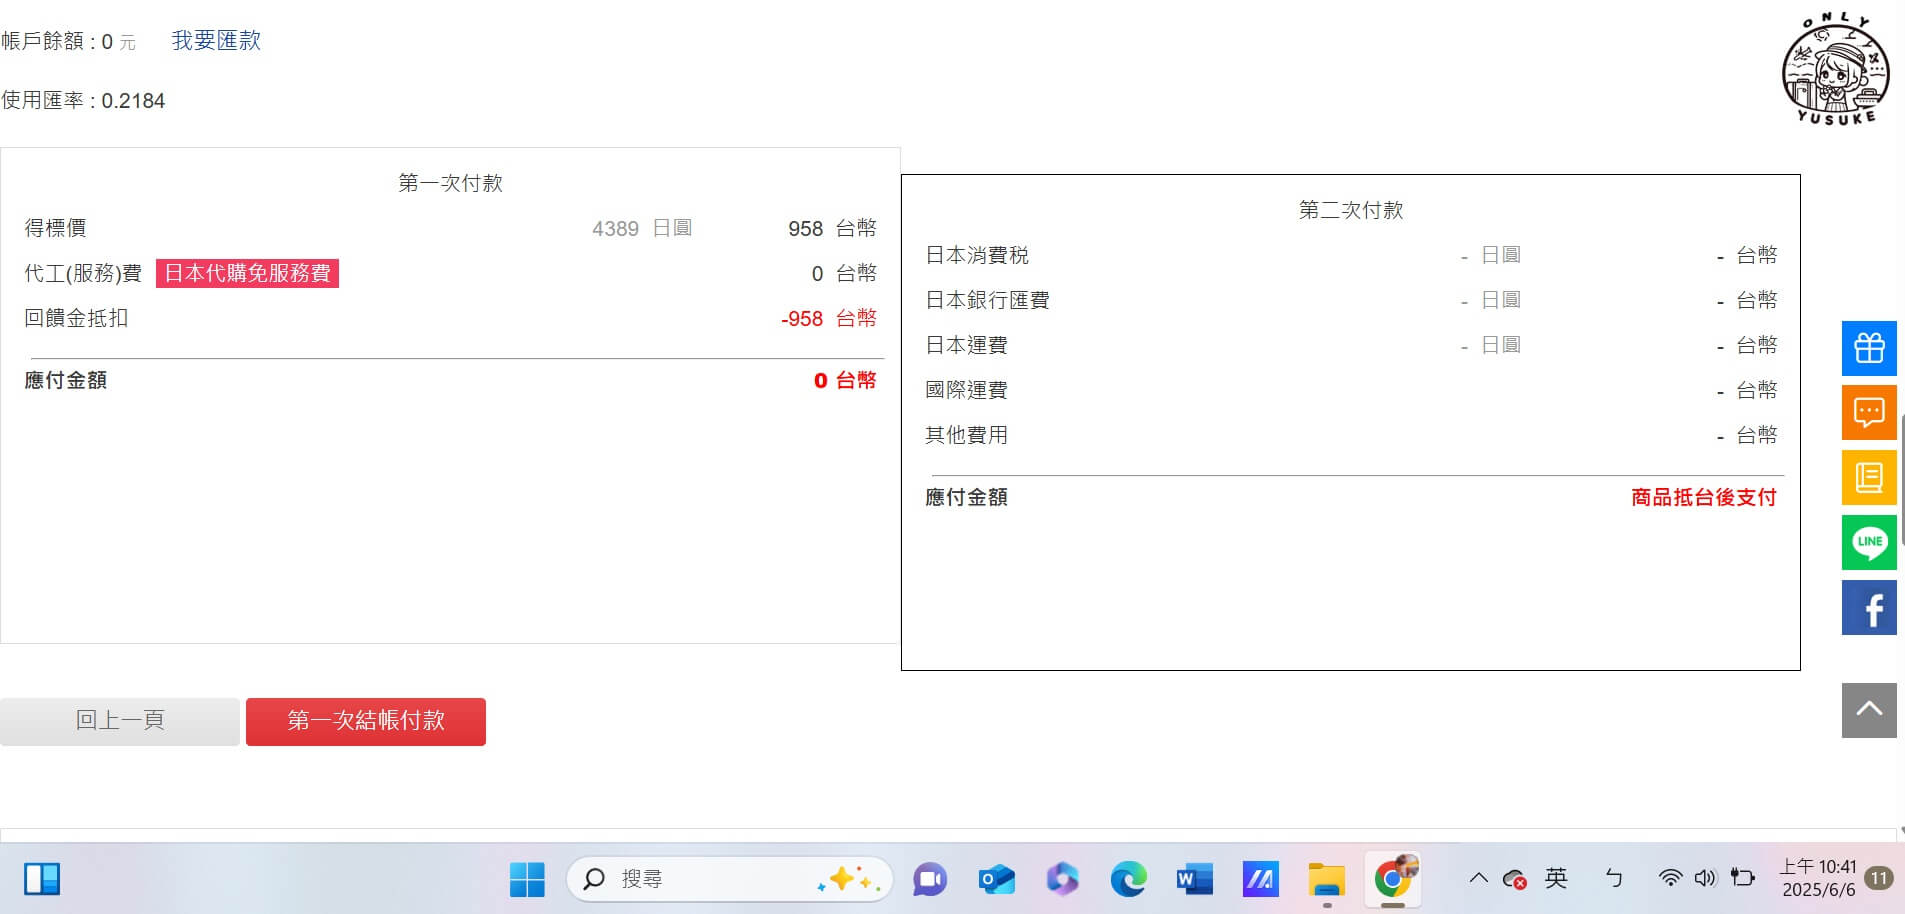The width and height of the screenshot is (1905, 914).
Task: Expand hidden system tray icons
Action: [x=1478, y=879]
